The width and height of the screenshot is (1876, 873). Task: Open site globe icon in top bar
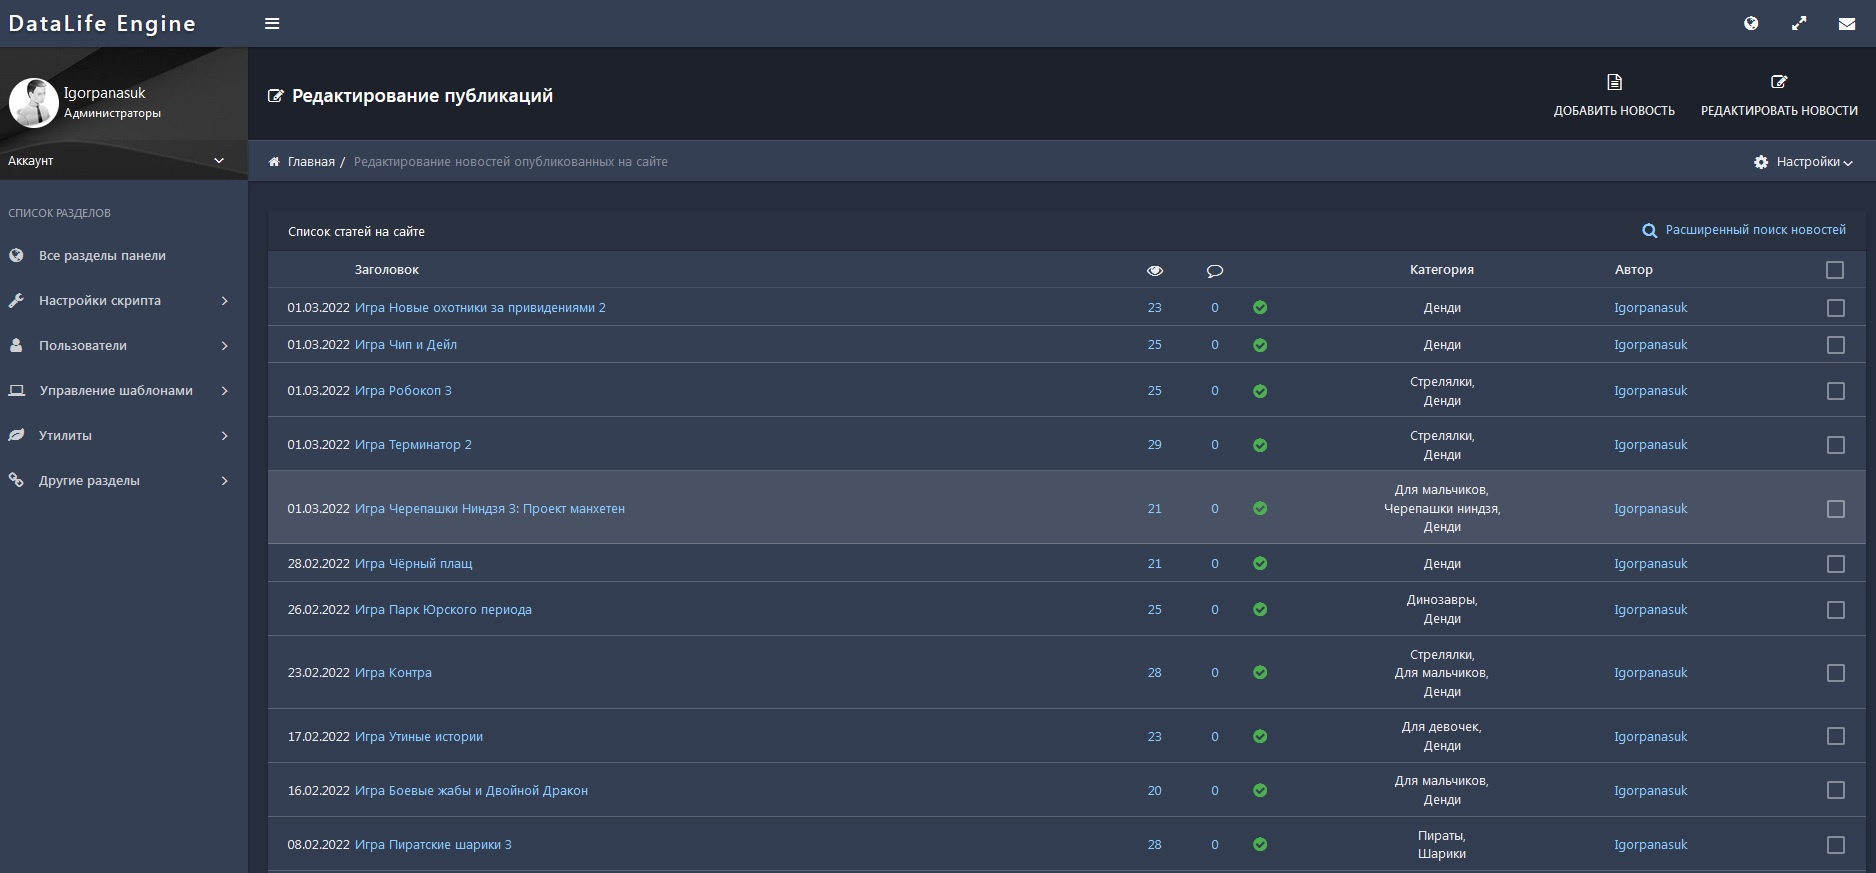1751,24
